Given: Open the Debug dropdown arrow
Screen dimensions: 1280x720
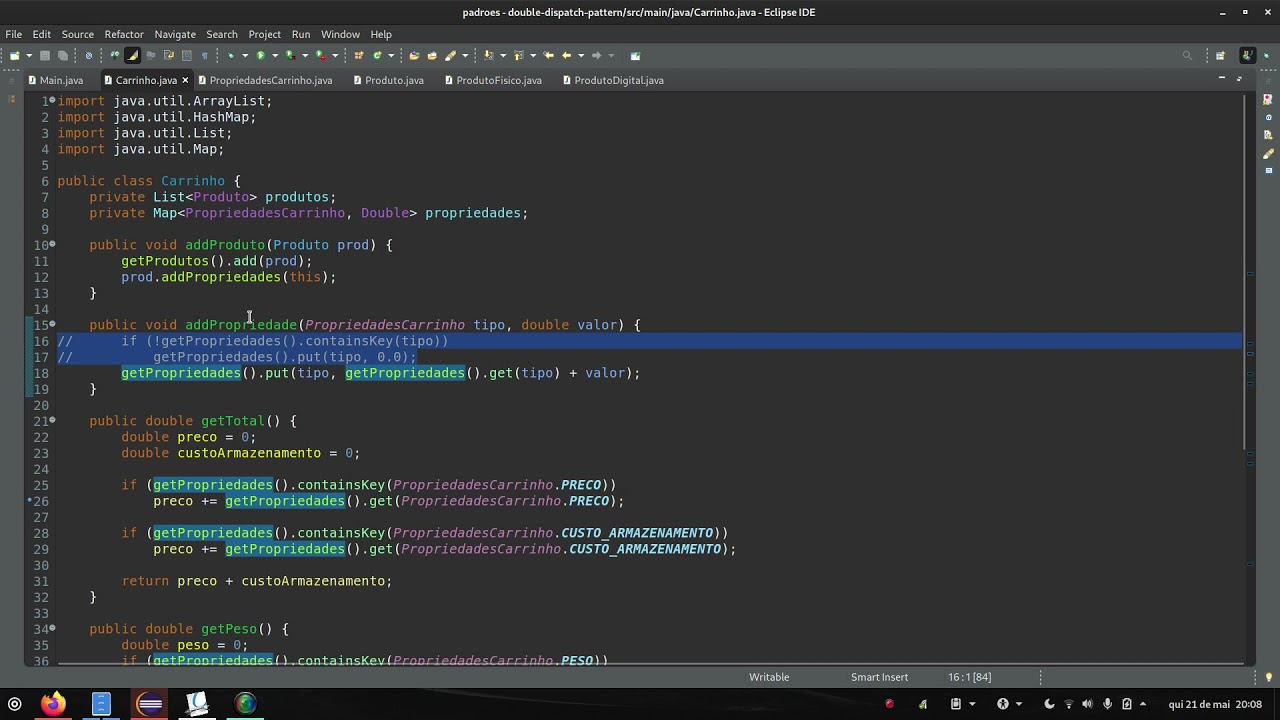Looking at the screenshot, I should pos(245,56).
